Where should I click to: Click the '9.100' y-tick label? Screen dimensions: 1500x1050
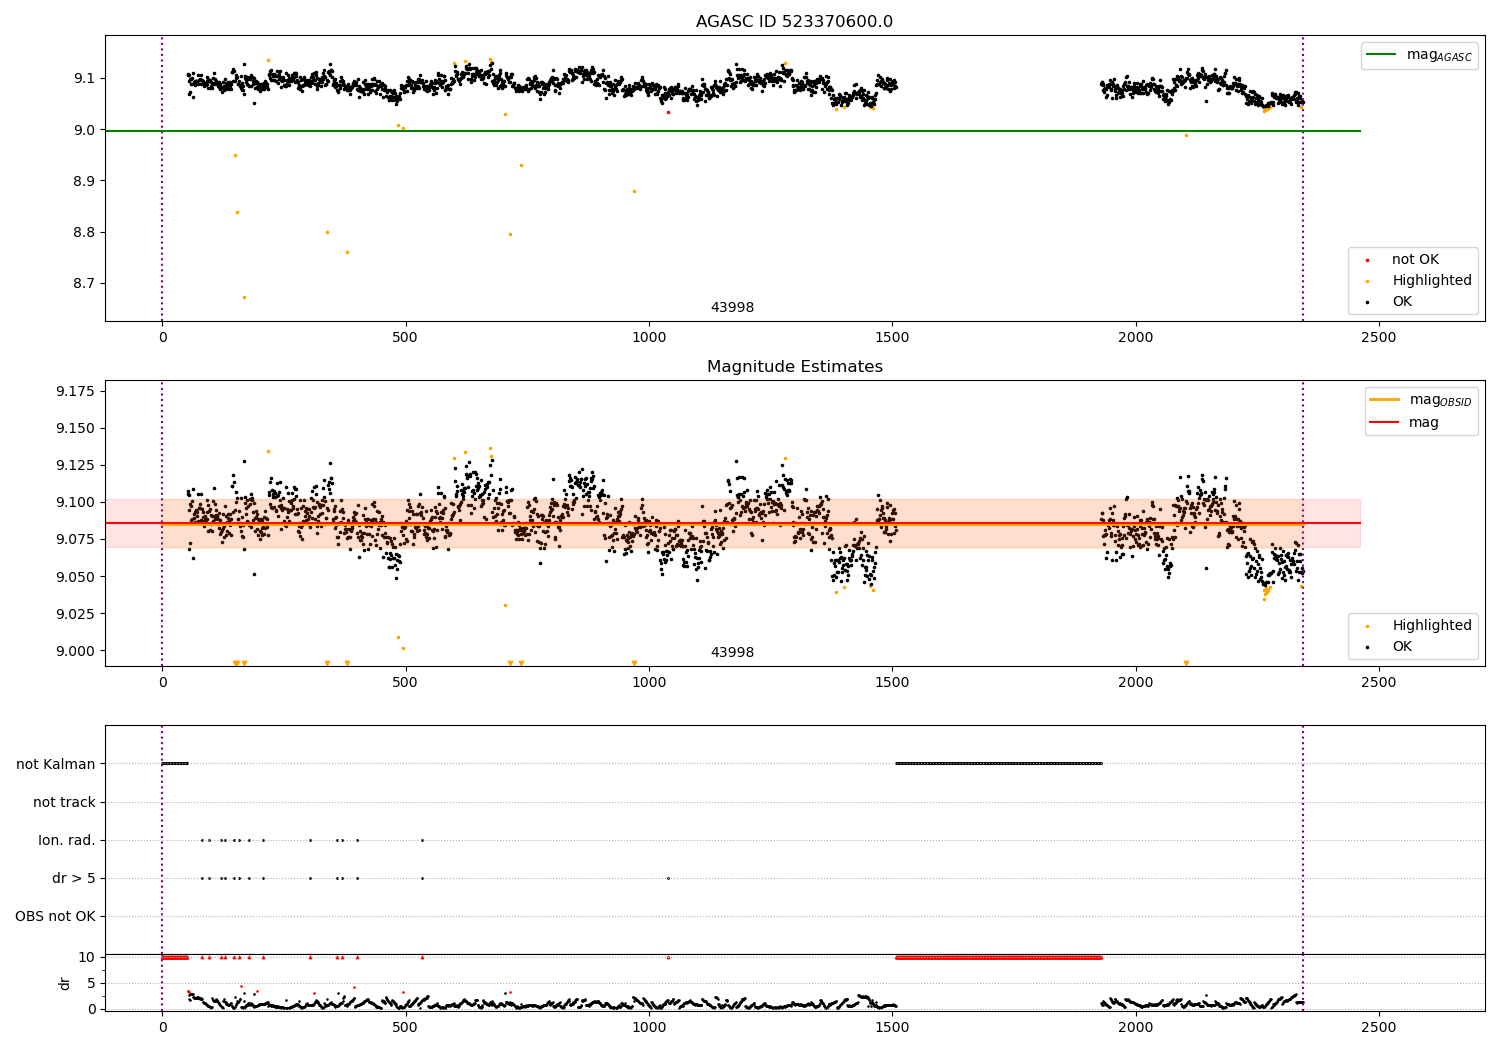coord(76,502)
